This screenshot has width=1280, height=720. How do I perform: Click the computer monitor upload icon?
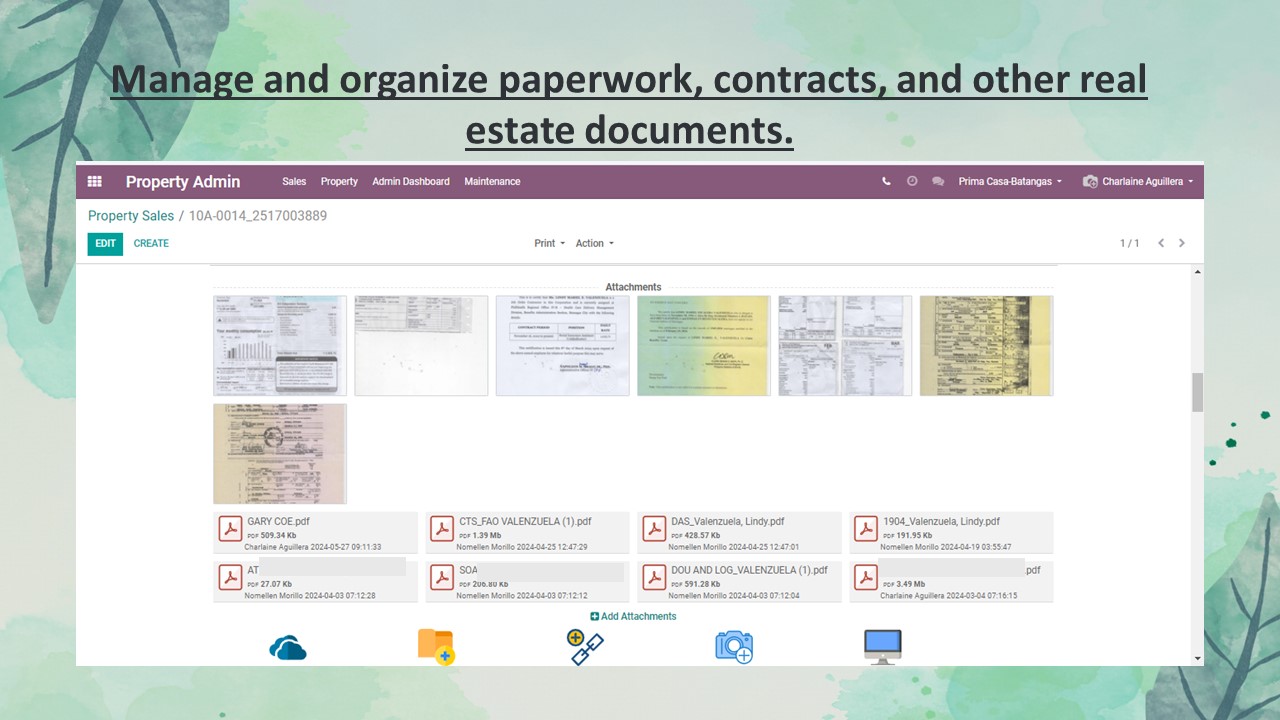click(x=883, y=647)
